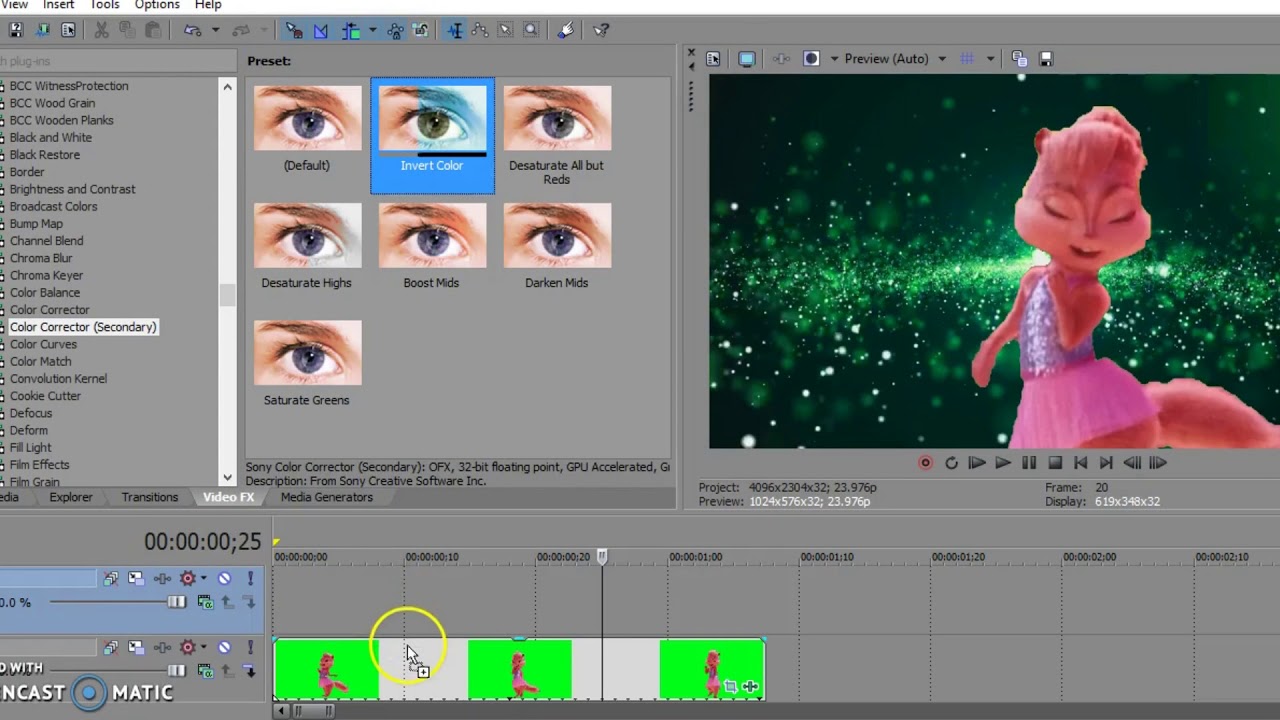Click the 00:00:01:00 mark on the timeline ruler

(x=695, y=557)
